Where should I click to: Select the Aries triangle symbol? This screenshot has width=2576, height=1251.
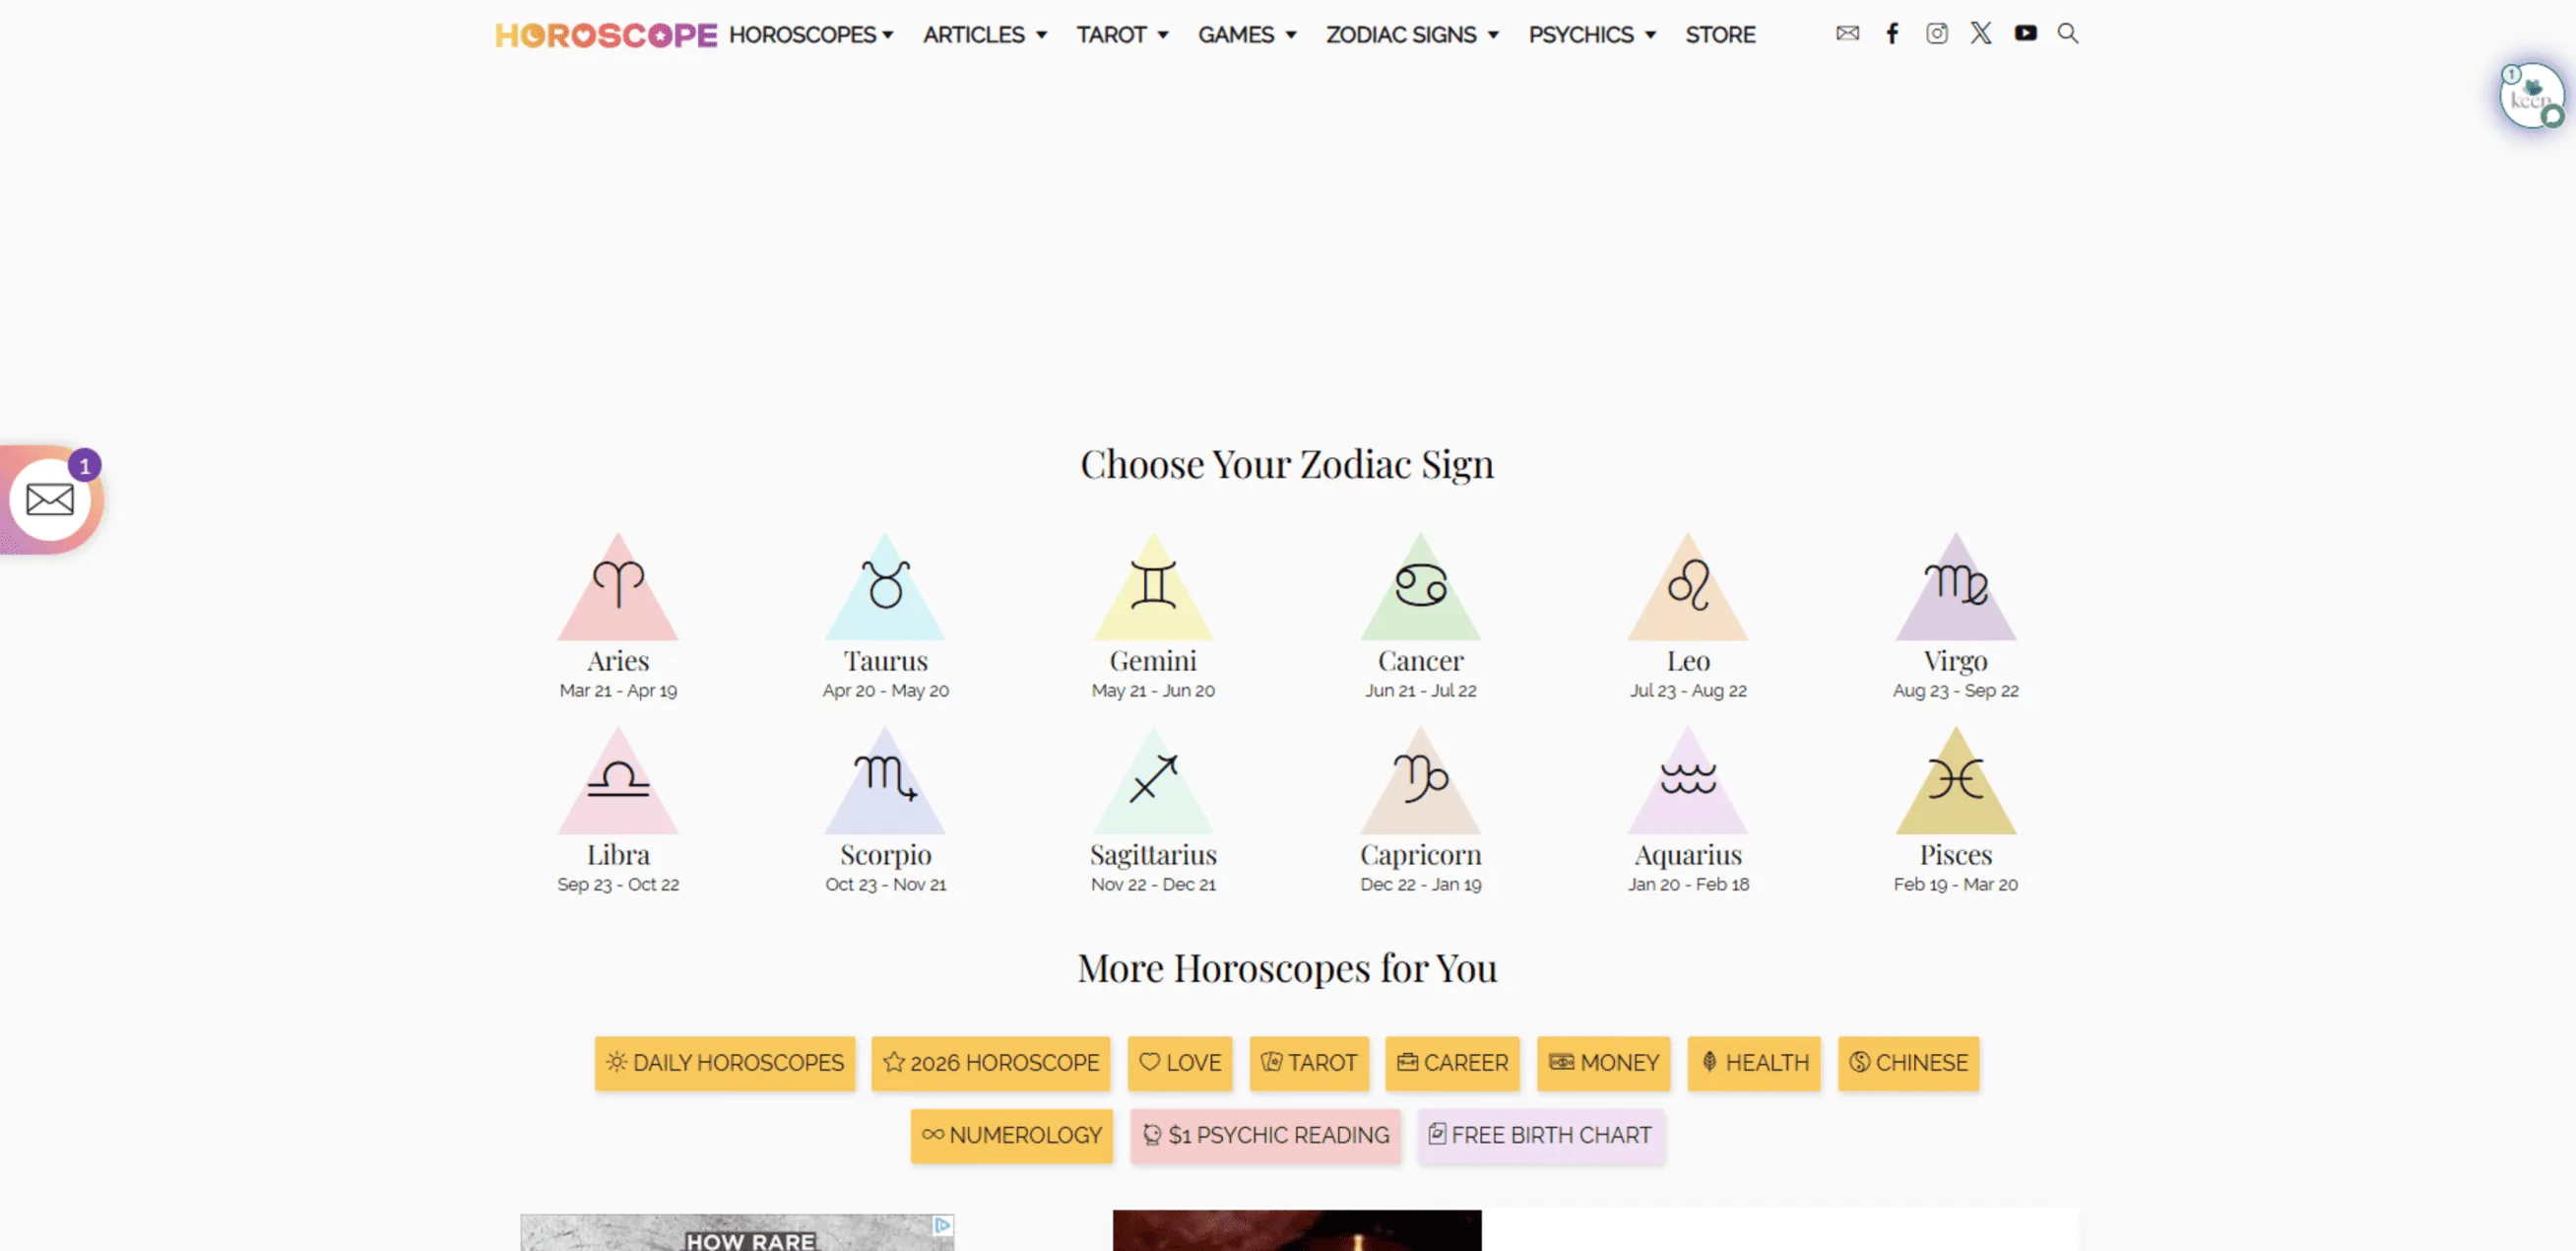[x=618, y=587]
